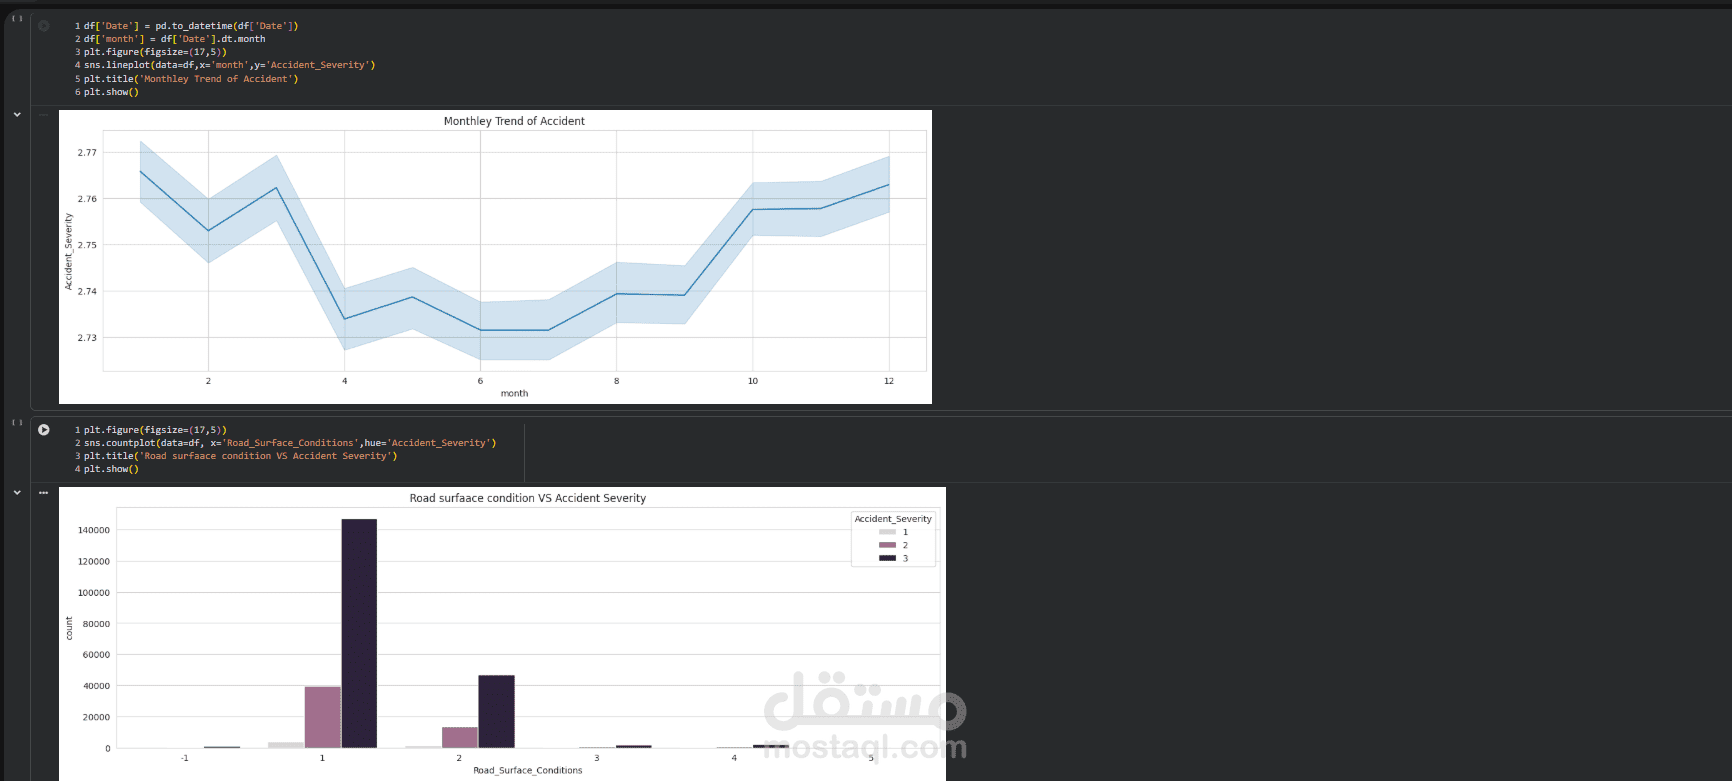
Task: Open output options for the lineplot cell
Action: [44, 115]
